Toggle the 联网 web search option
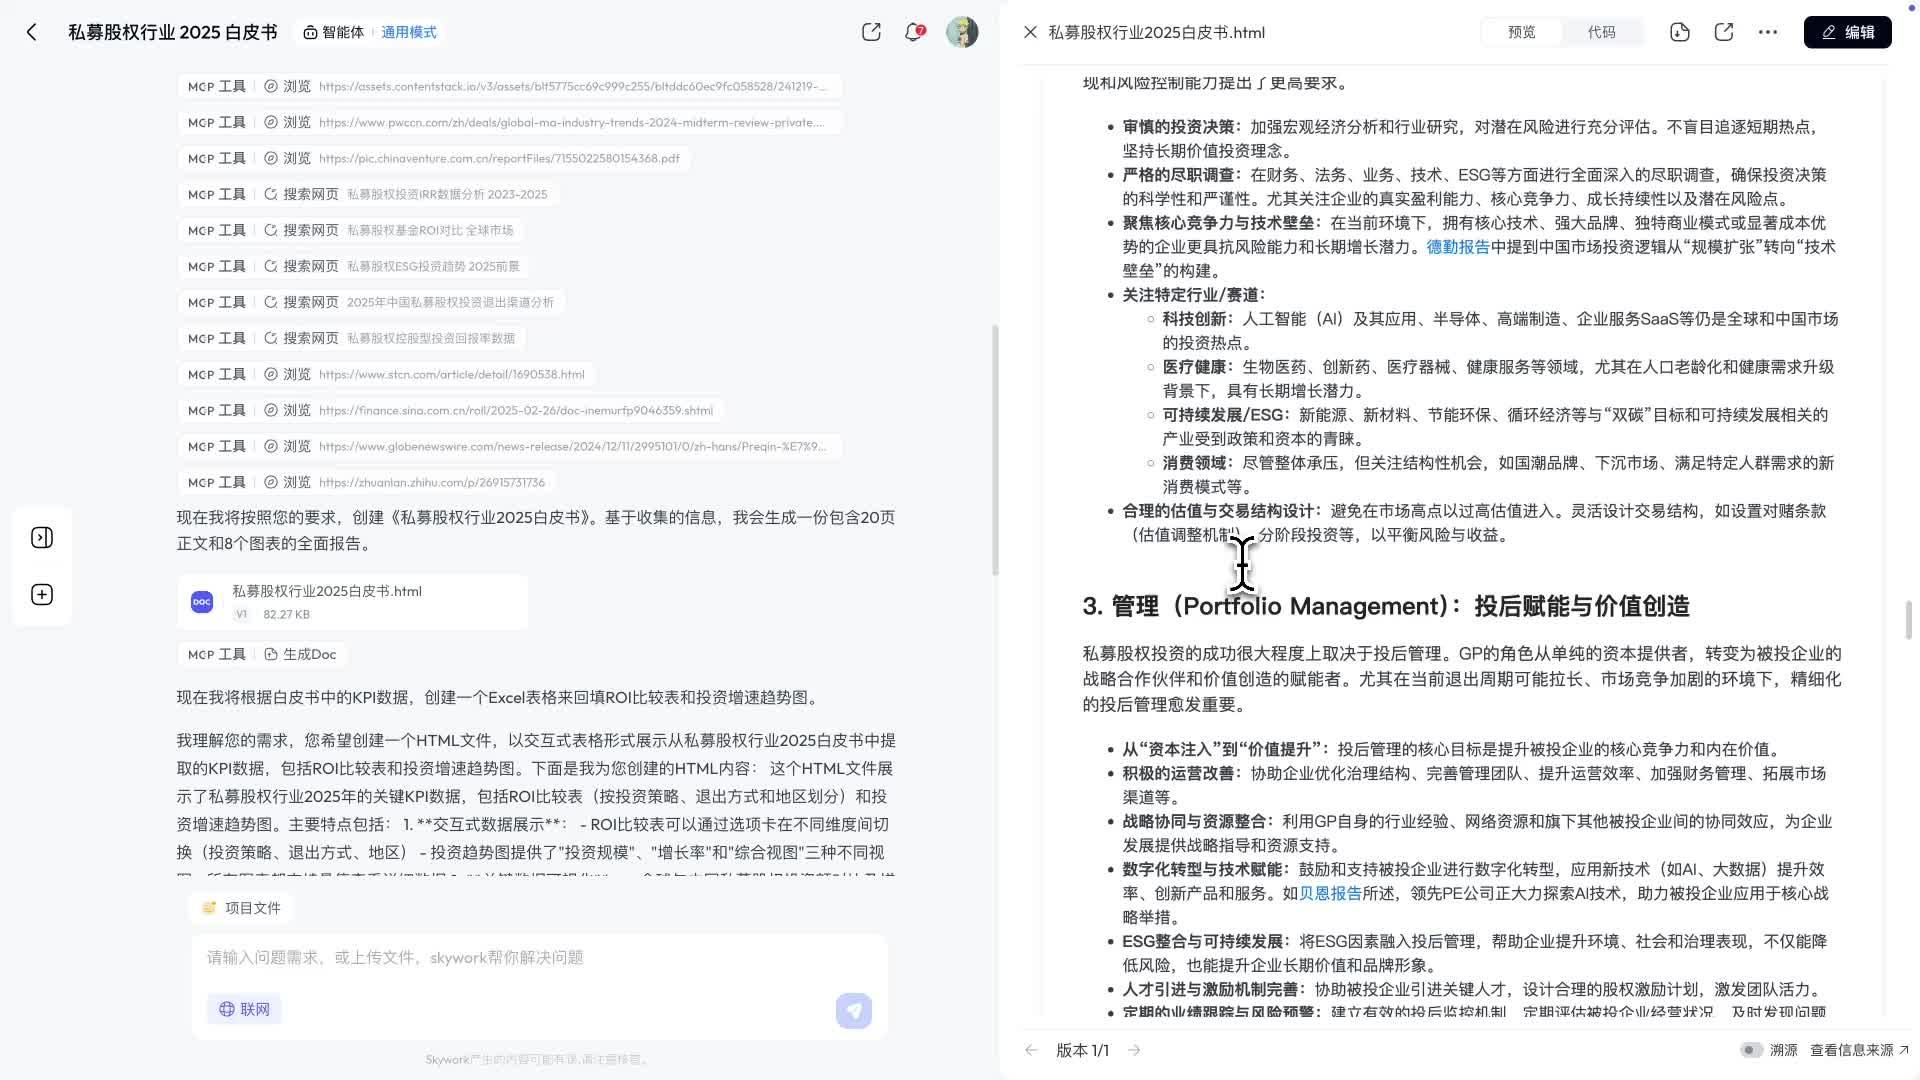This screenshot has width=1920, height=1080. (245, 1009)
